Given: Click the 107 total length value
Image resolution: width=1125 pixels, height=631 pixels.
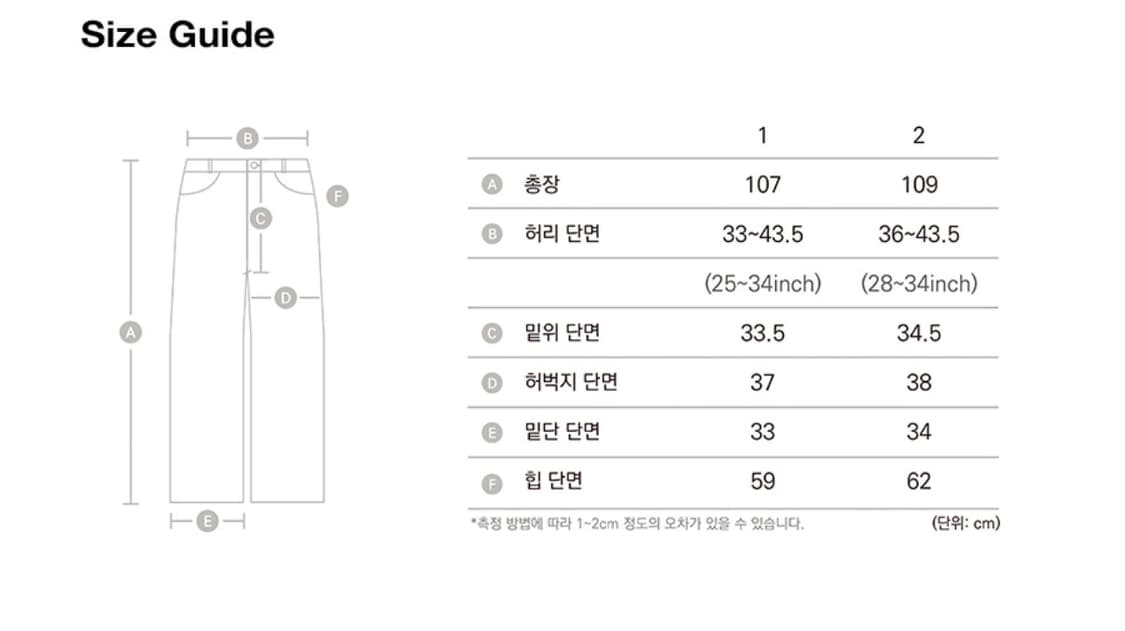Looking at the screenshot, I should pos(762,184).
